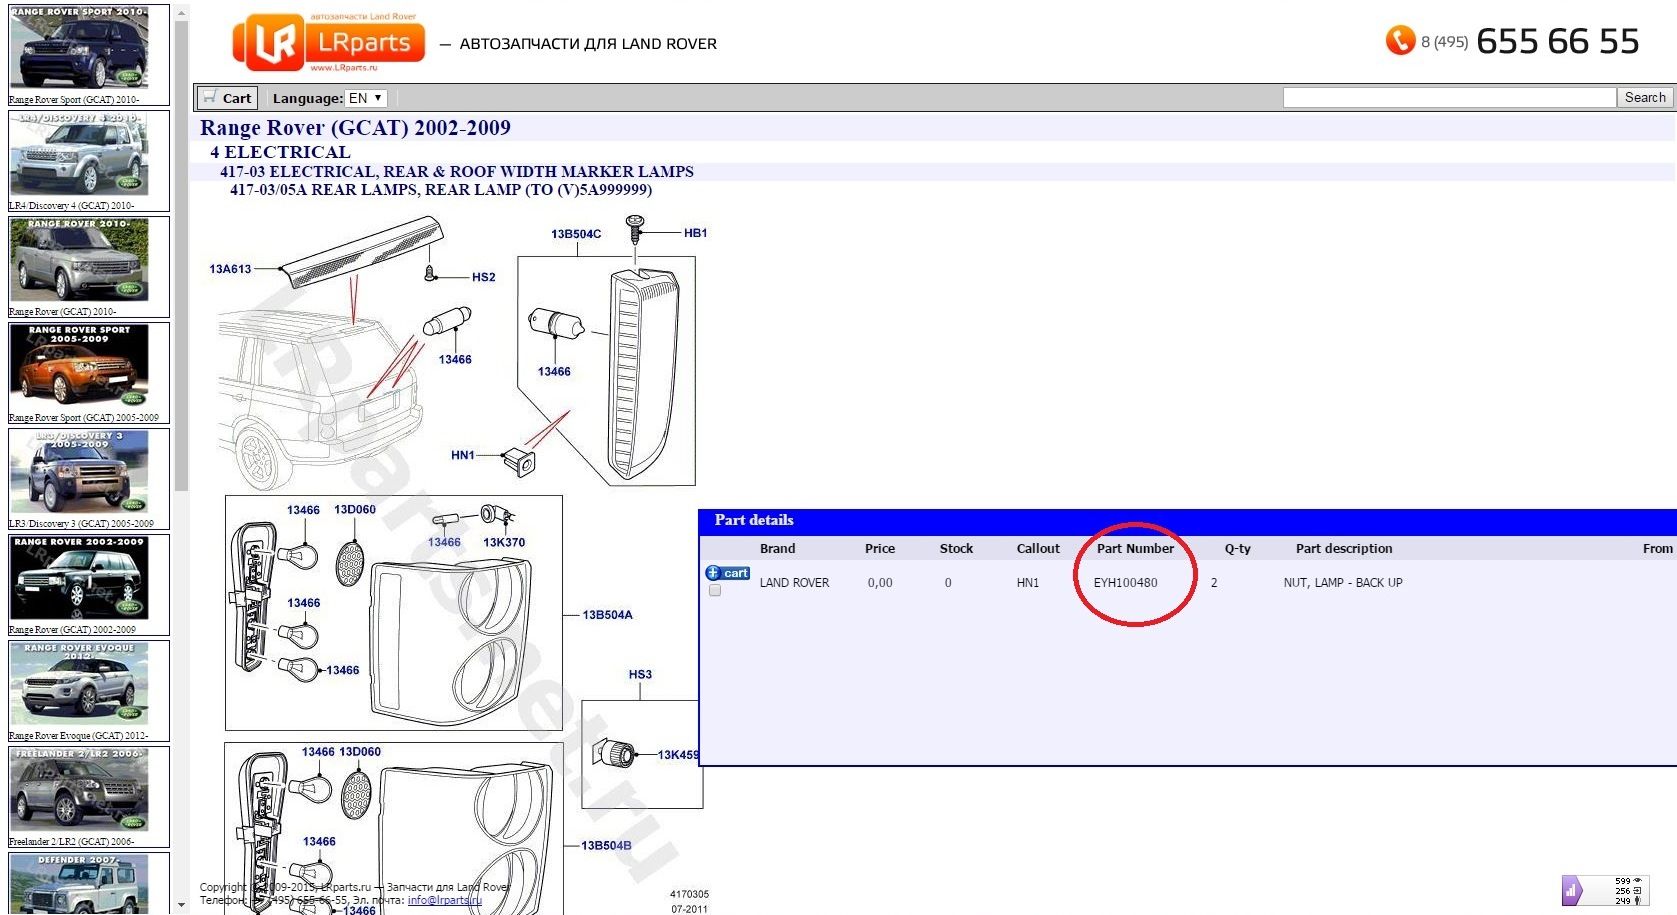Viewport: 1677px width, 915px height.
Task: Click description NUT, LAMP - BACK UP
Action: click(x=1343, y=583)
